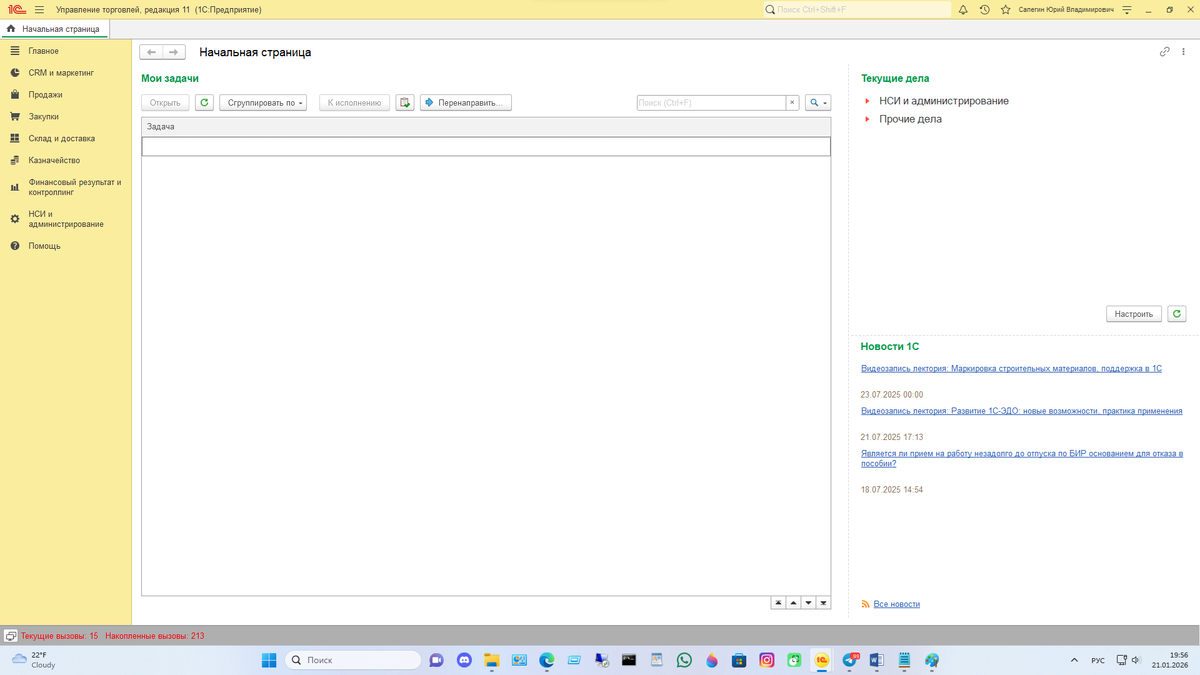Open the weather widget 22°F Cloudy
Screen dimensions: 1200x675
(33, 660)
